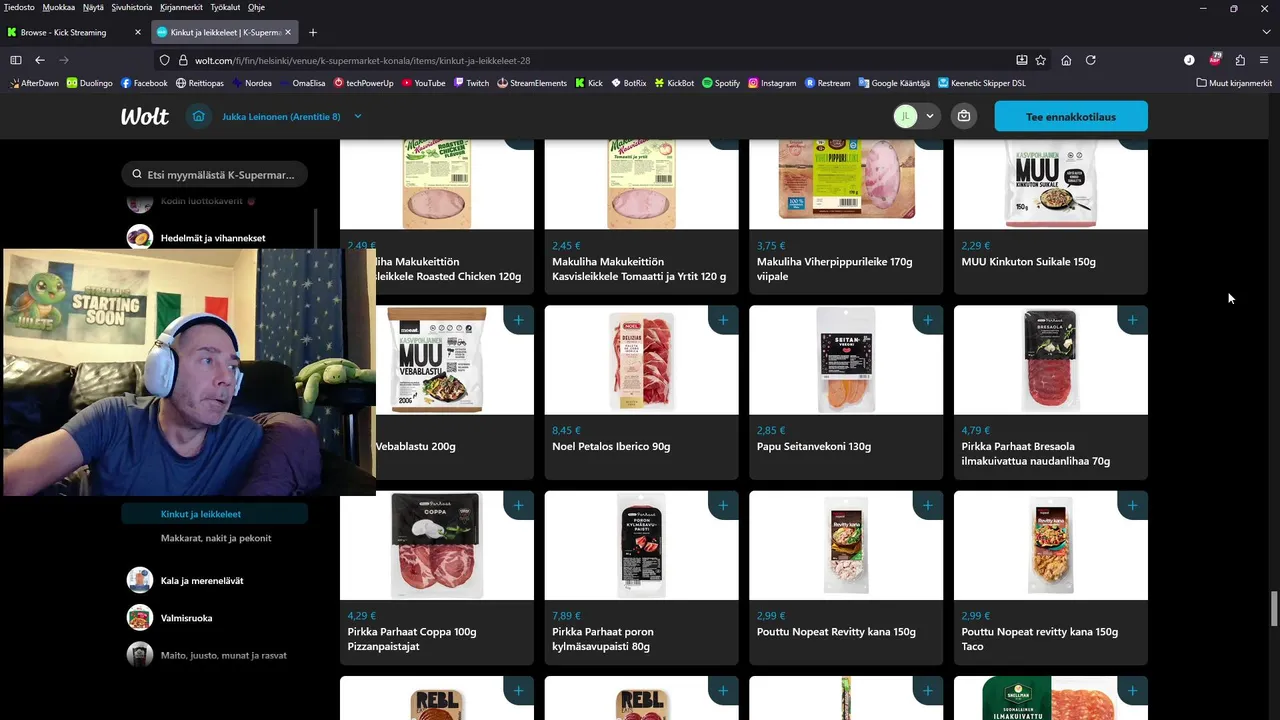Open Papu Seitanvekoni product image
Viewport: 1280px width, 720px height.
point(846,360)
